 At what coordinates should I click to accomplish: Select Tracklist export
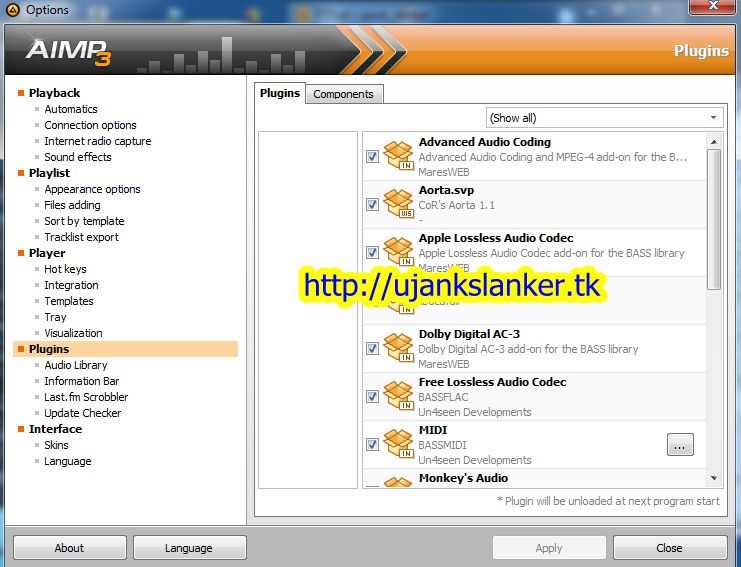[81, 237]
